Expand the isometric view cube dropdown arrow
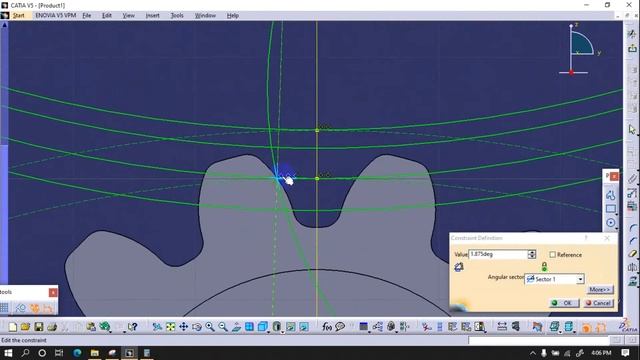Screen dimensions: 640x360 point(268,331)
